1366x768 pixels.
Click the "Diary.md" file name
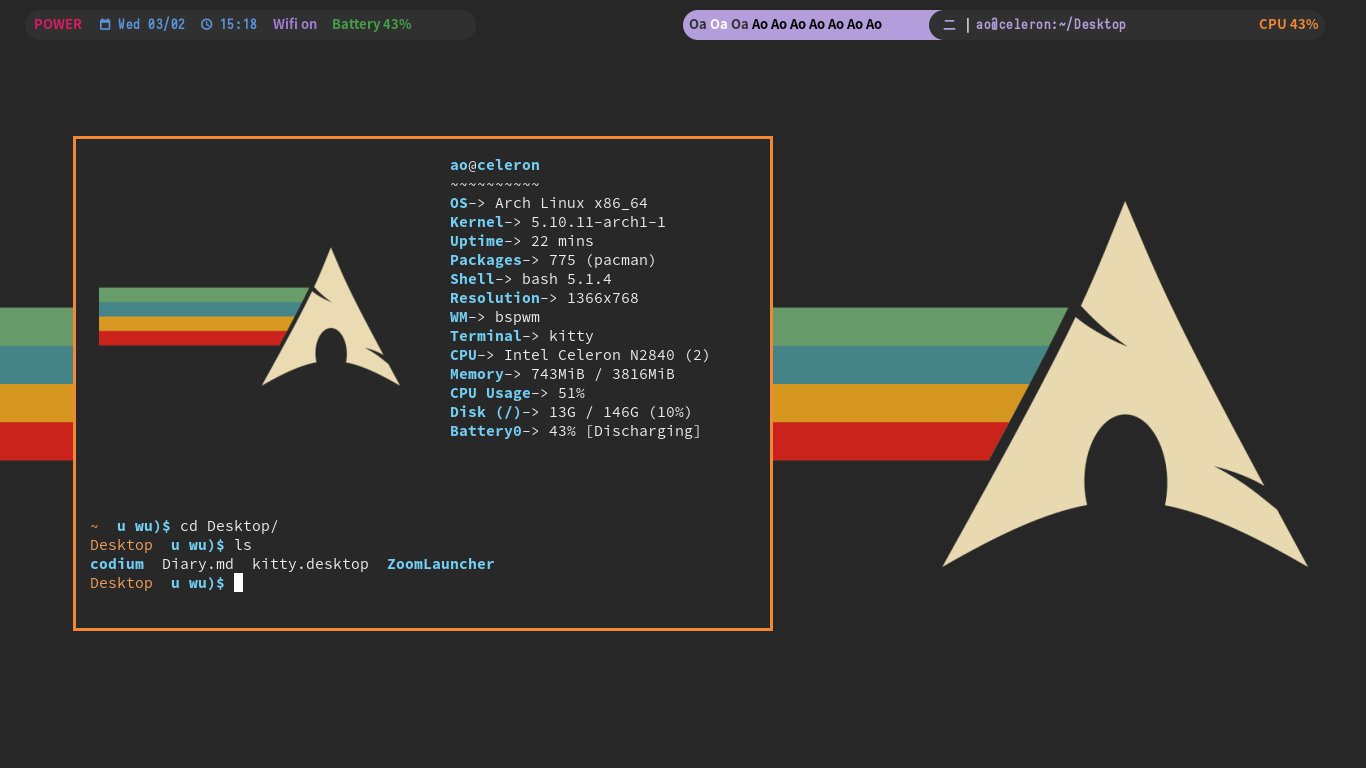198,564
